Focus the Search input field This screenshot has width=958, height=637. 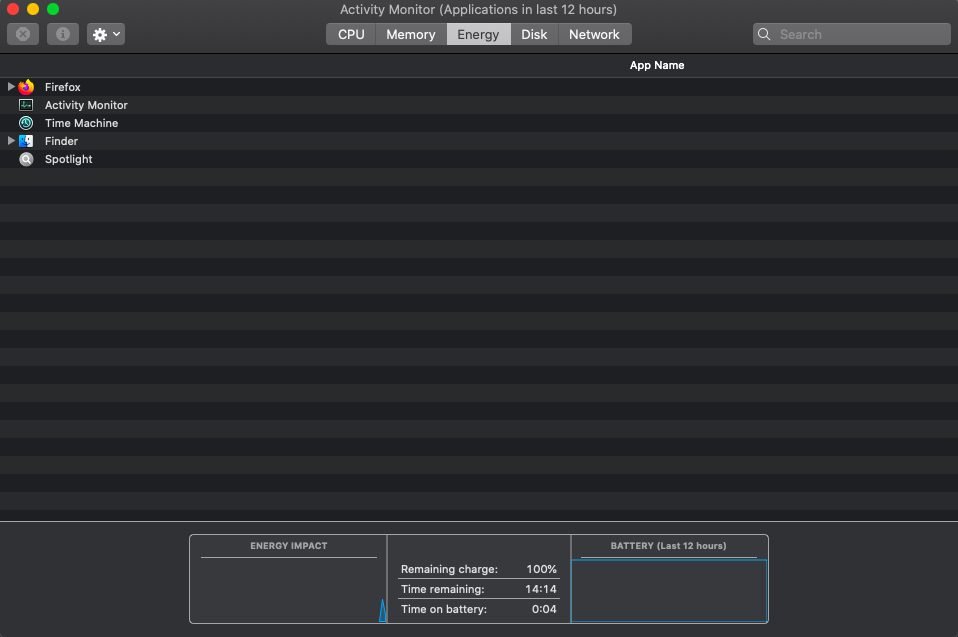click(x=851, y=34)
